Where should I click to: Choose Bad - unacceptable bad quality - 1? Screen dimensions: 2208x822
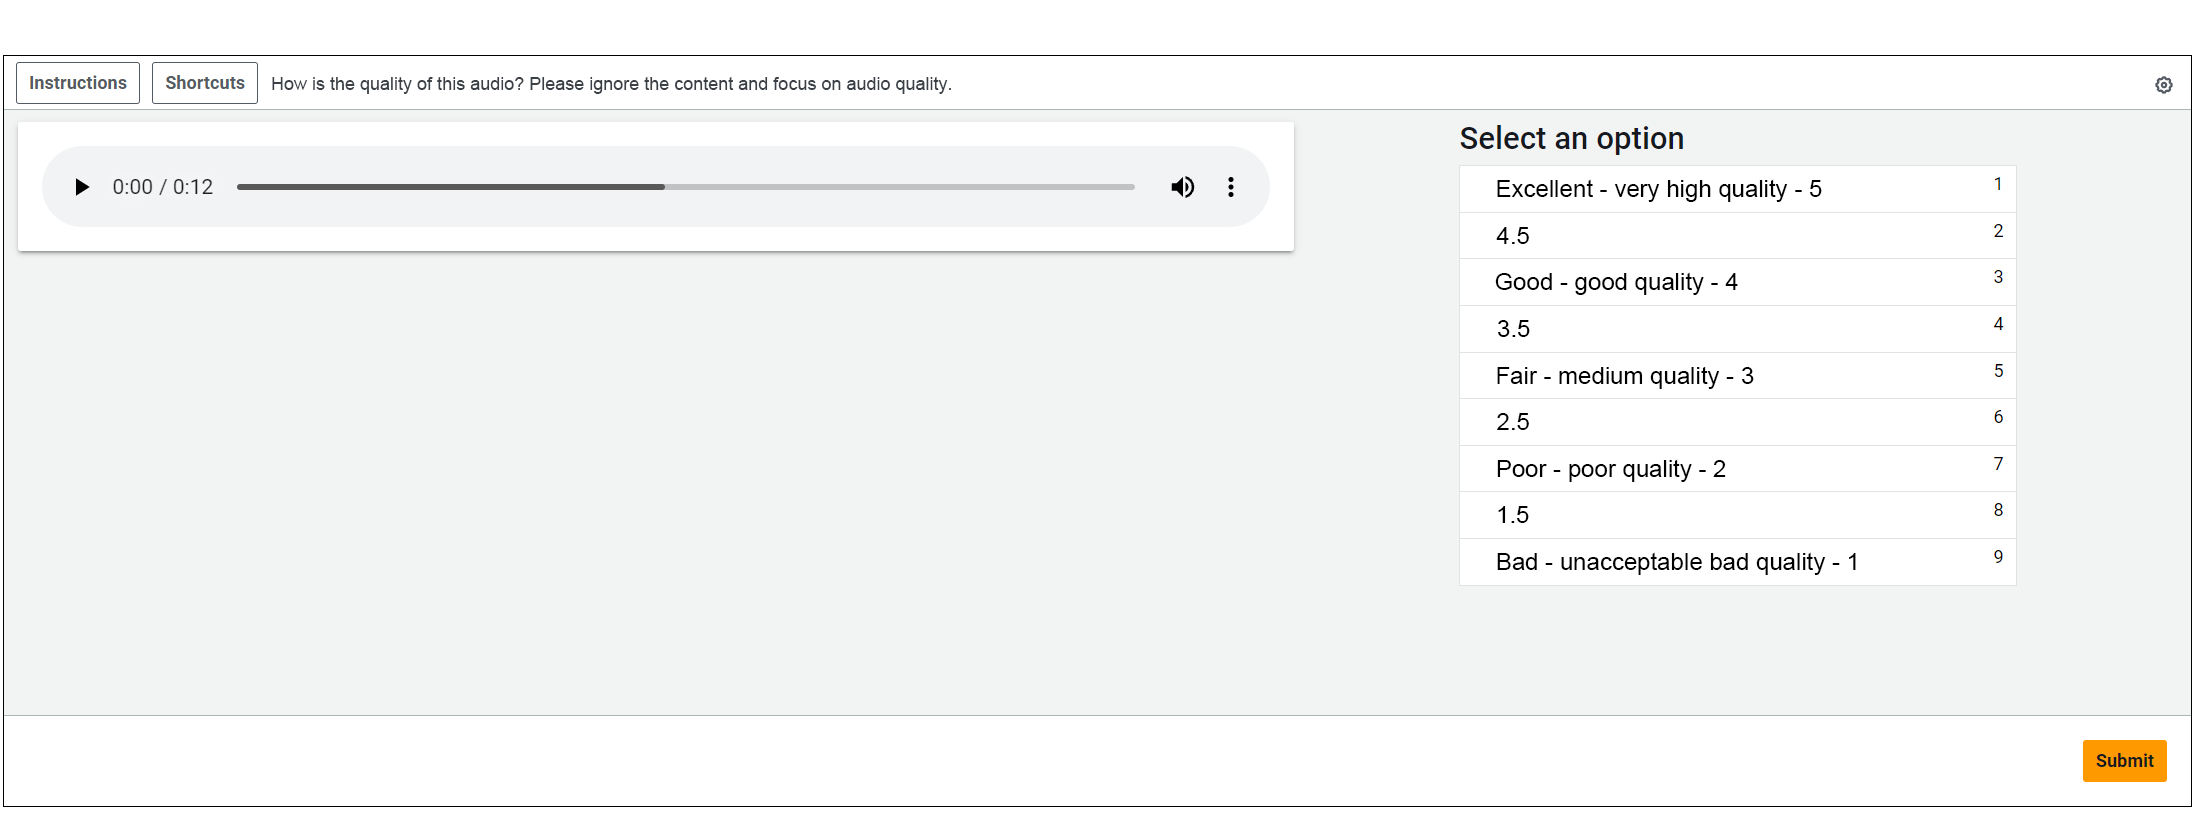tap(1737, 562)
